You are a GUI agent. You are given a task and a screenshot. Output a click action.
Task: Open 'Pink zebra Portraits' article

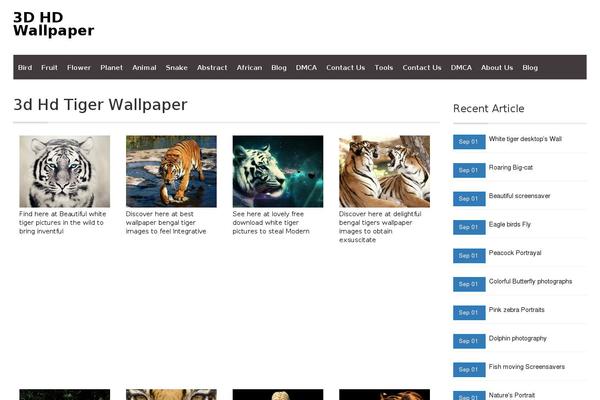516,310
